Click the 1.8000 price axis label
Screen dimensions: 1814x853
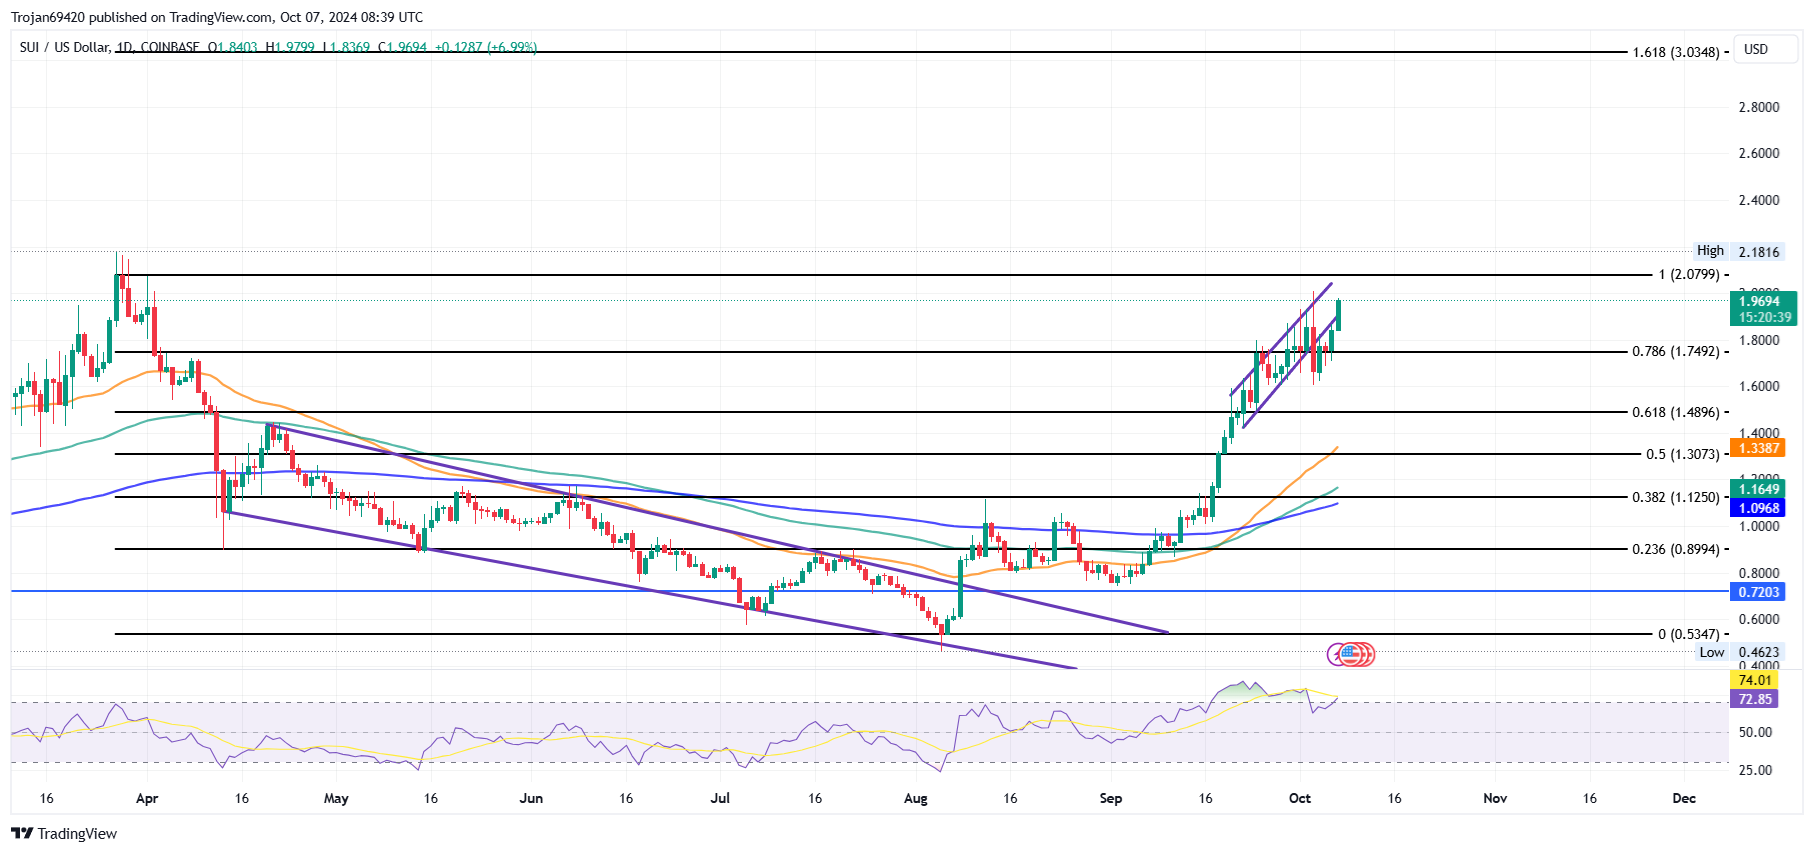click(x=1759, y=340)
